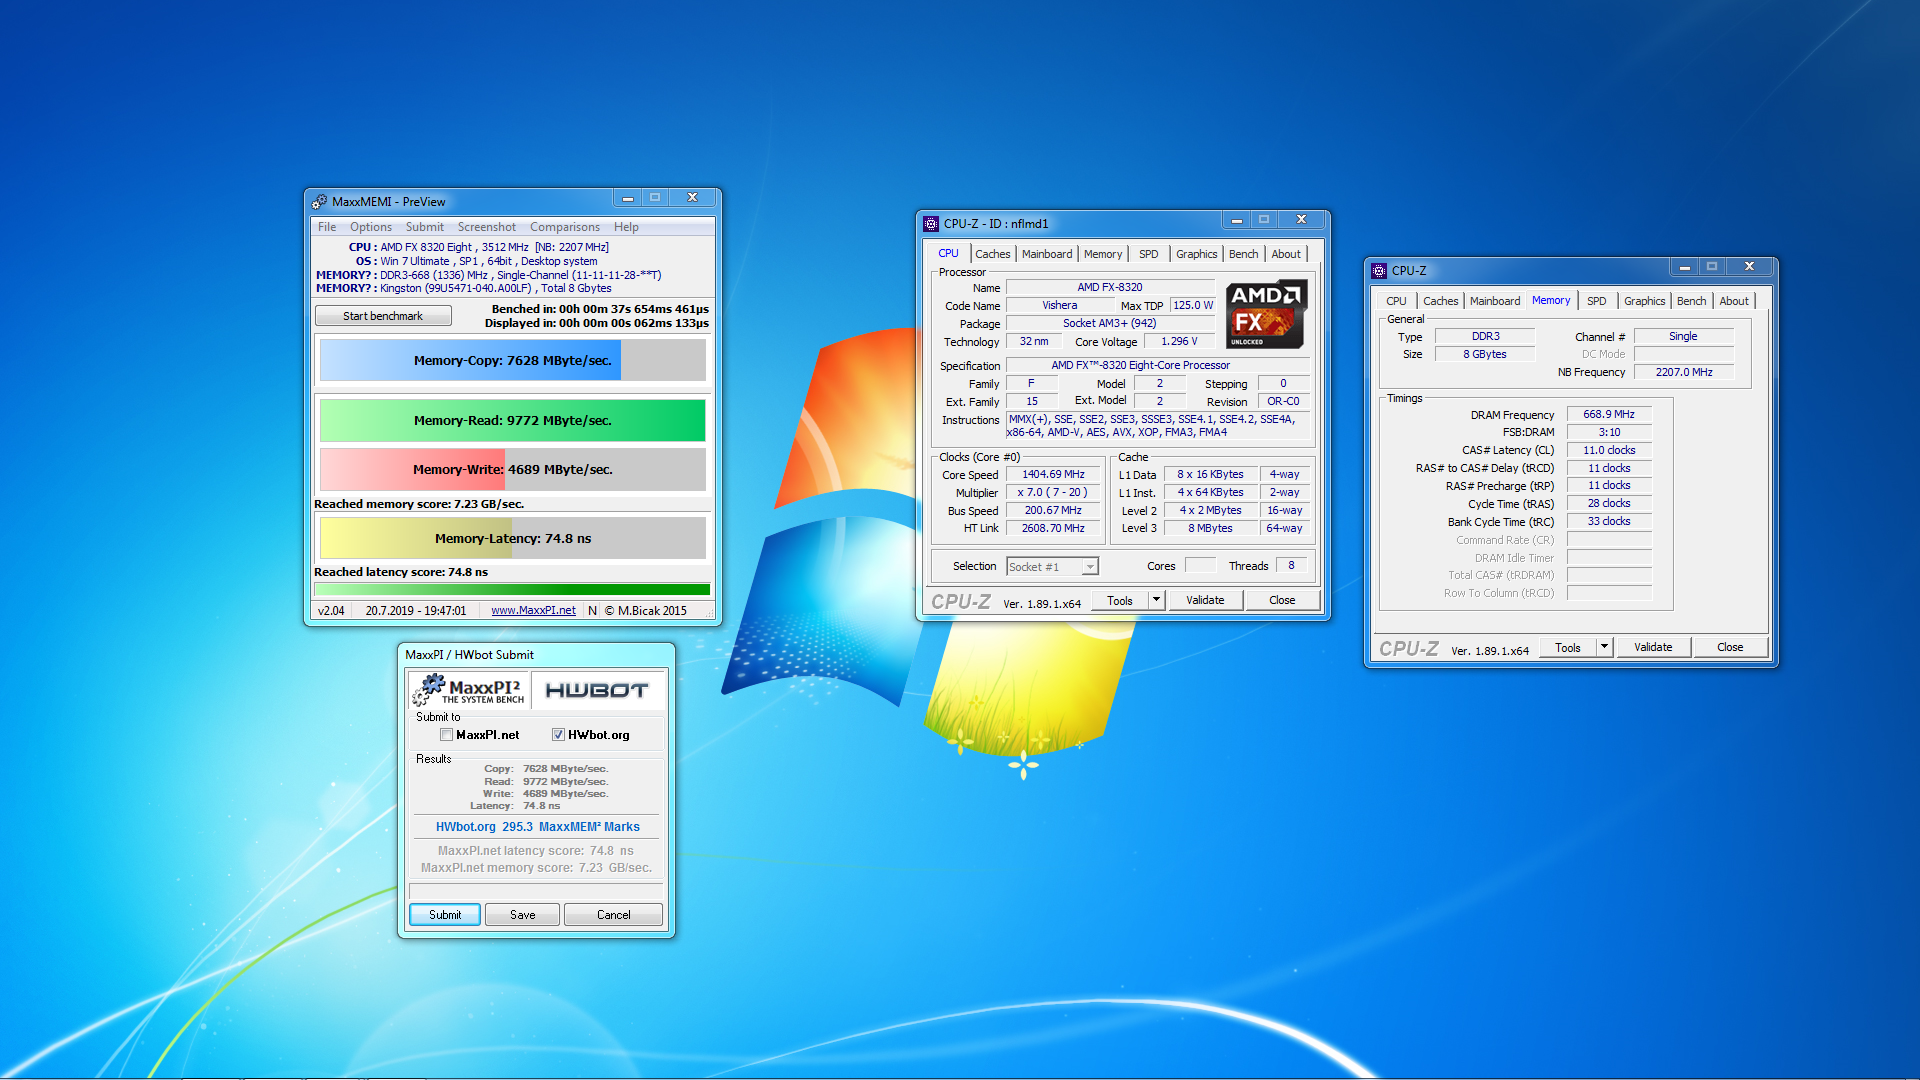
Task: Click the DRAM Frequency 668.9 MHz value
Action: (x=1609, y=414)
